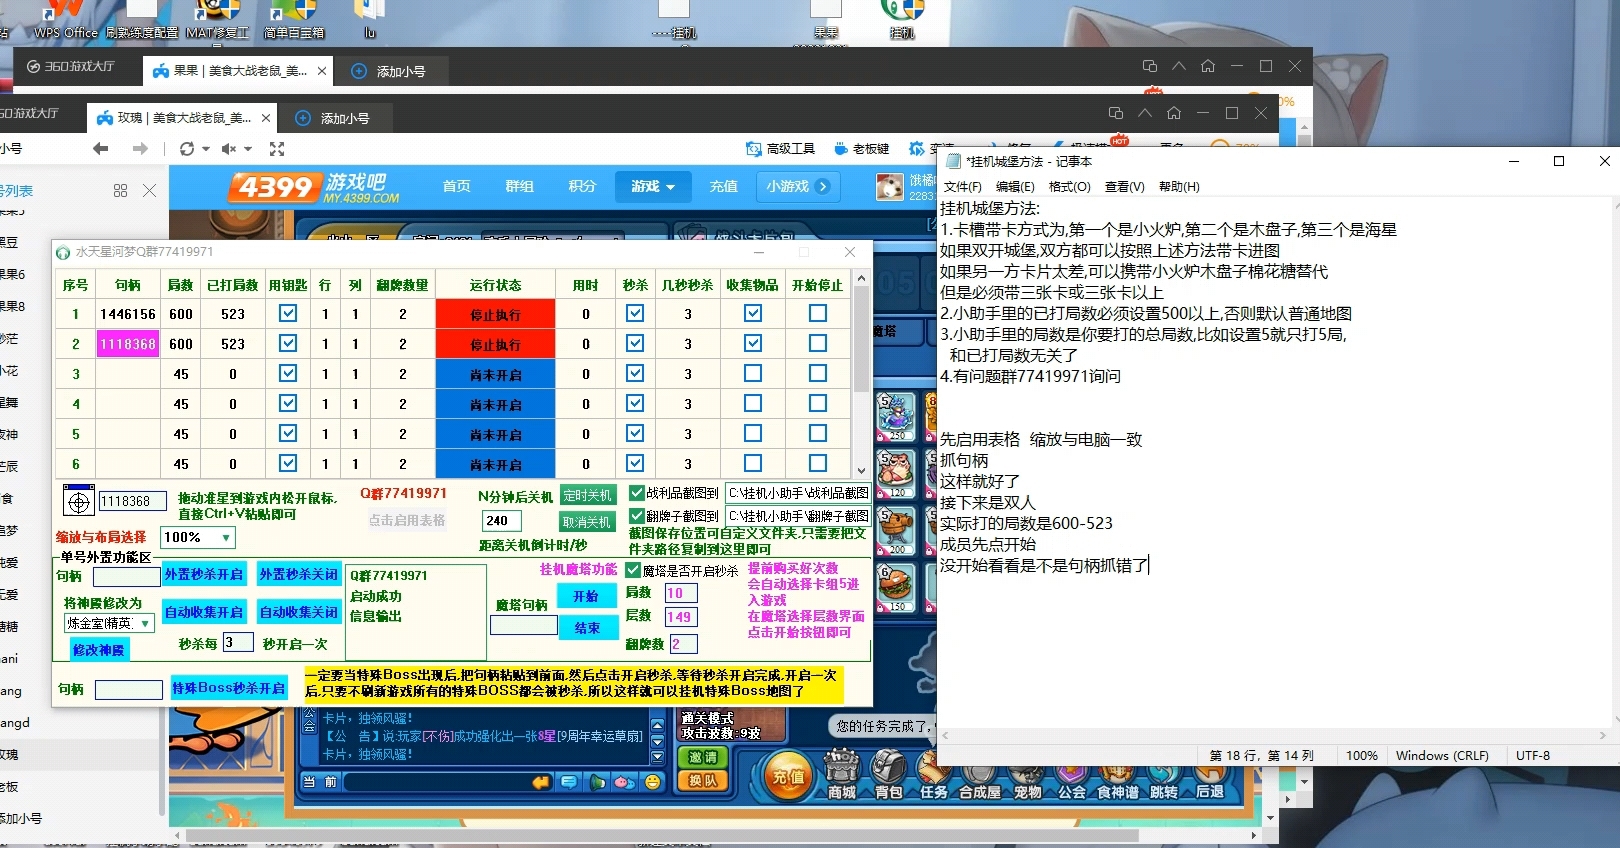Image resolution: width=1620 pixels, height=848 pixels.
Task: Close the account list side panel
Action: (149, 190)
